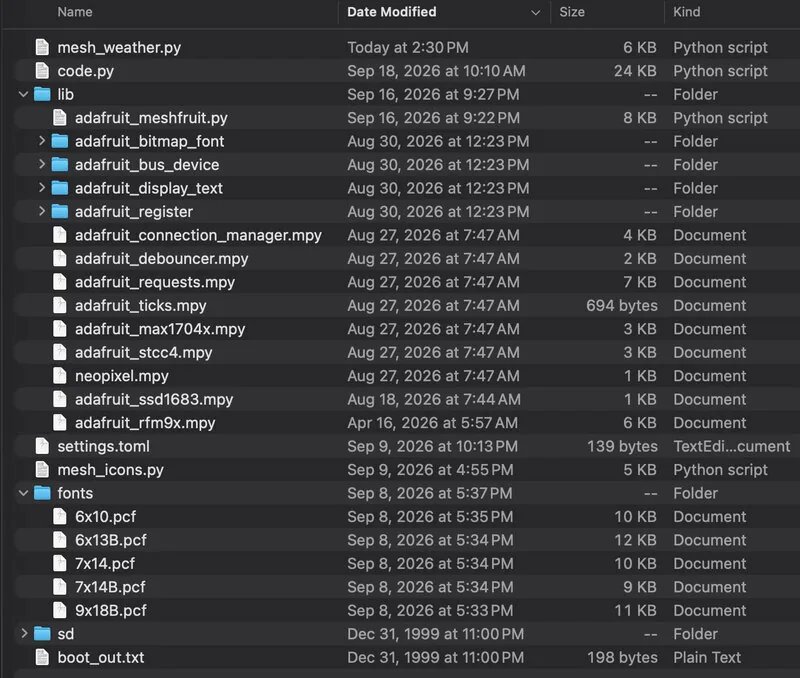Sort by the Kind column header
Image resolution: width=800 pixels, height=678 pixels.
click(x=687, y=12)
